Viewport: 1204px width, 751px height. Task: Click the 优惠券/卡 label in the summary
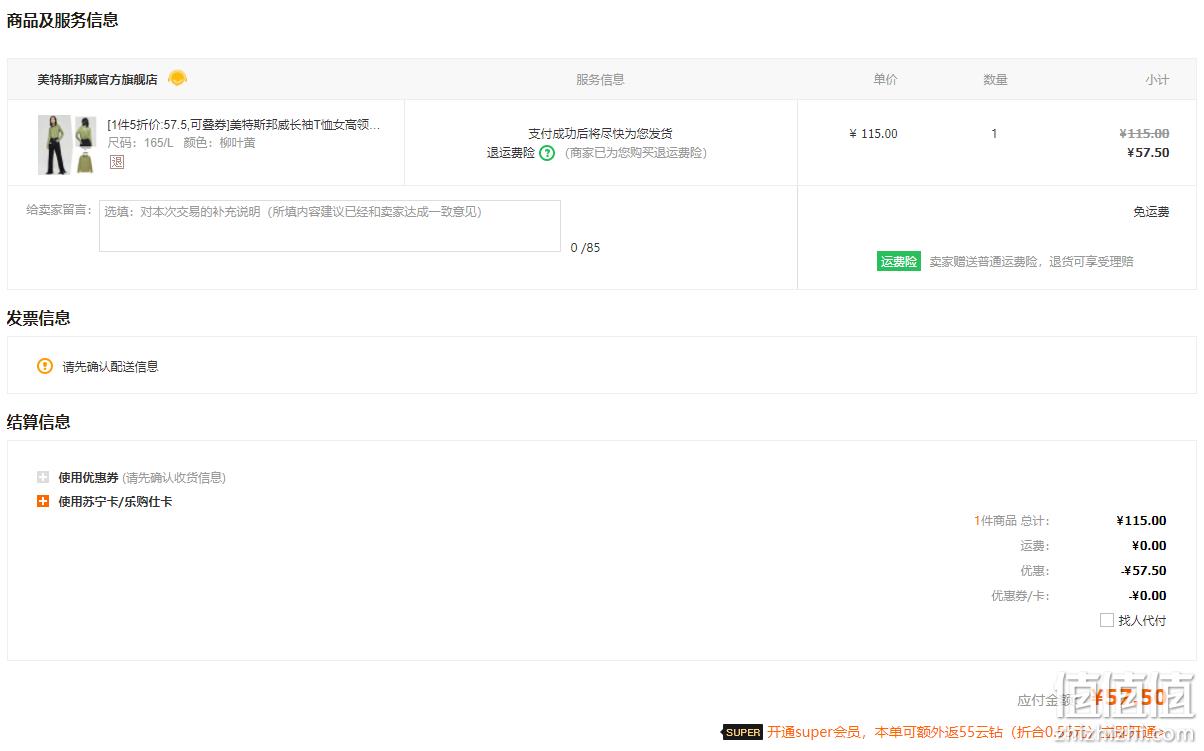coord(1020,596)
